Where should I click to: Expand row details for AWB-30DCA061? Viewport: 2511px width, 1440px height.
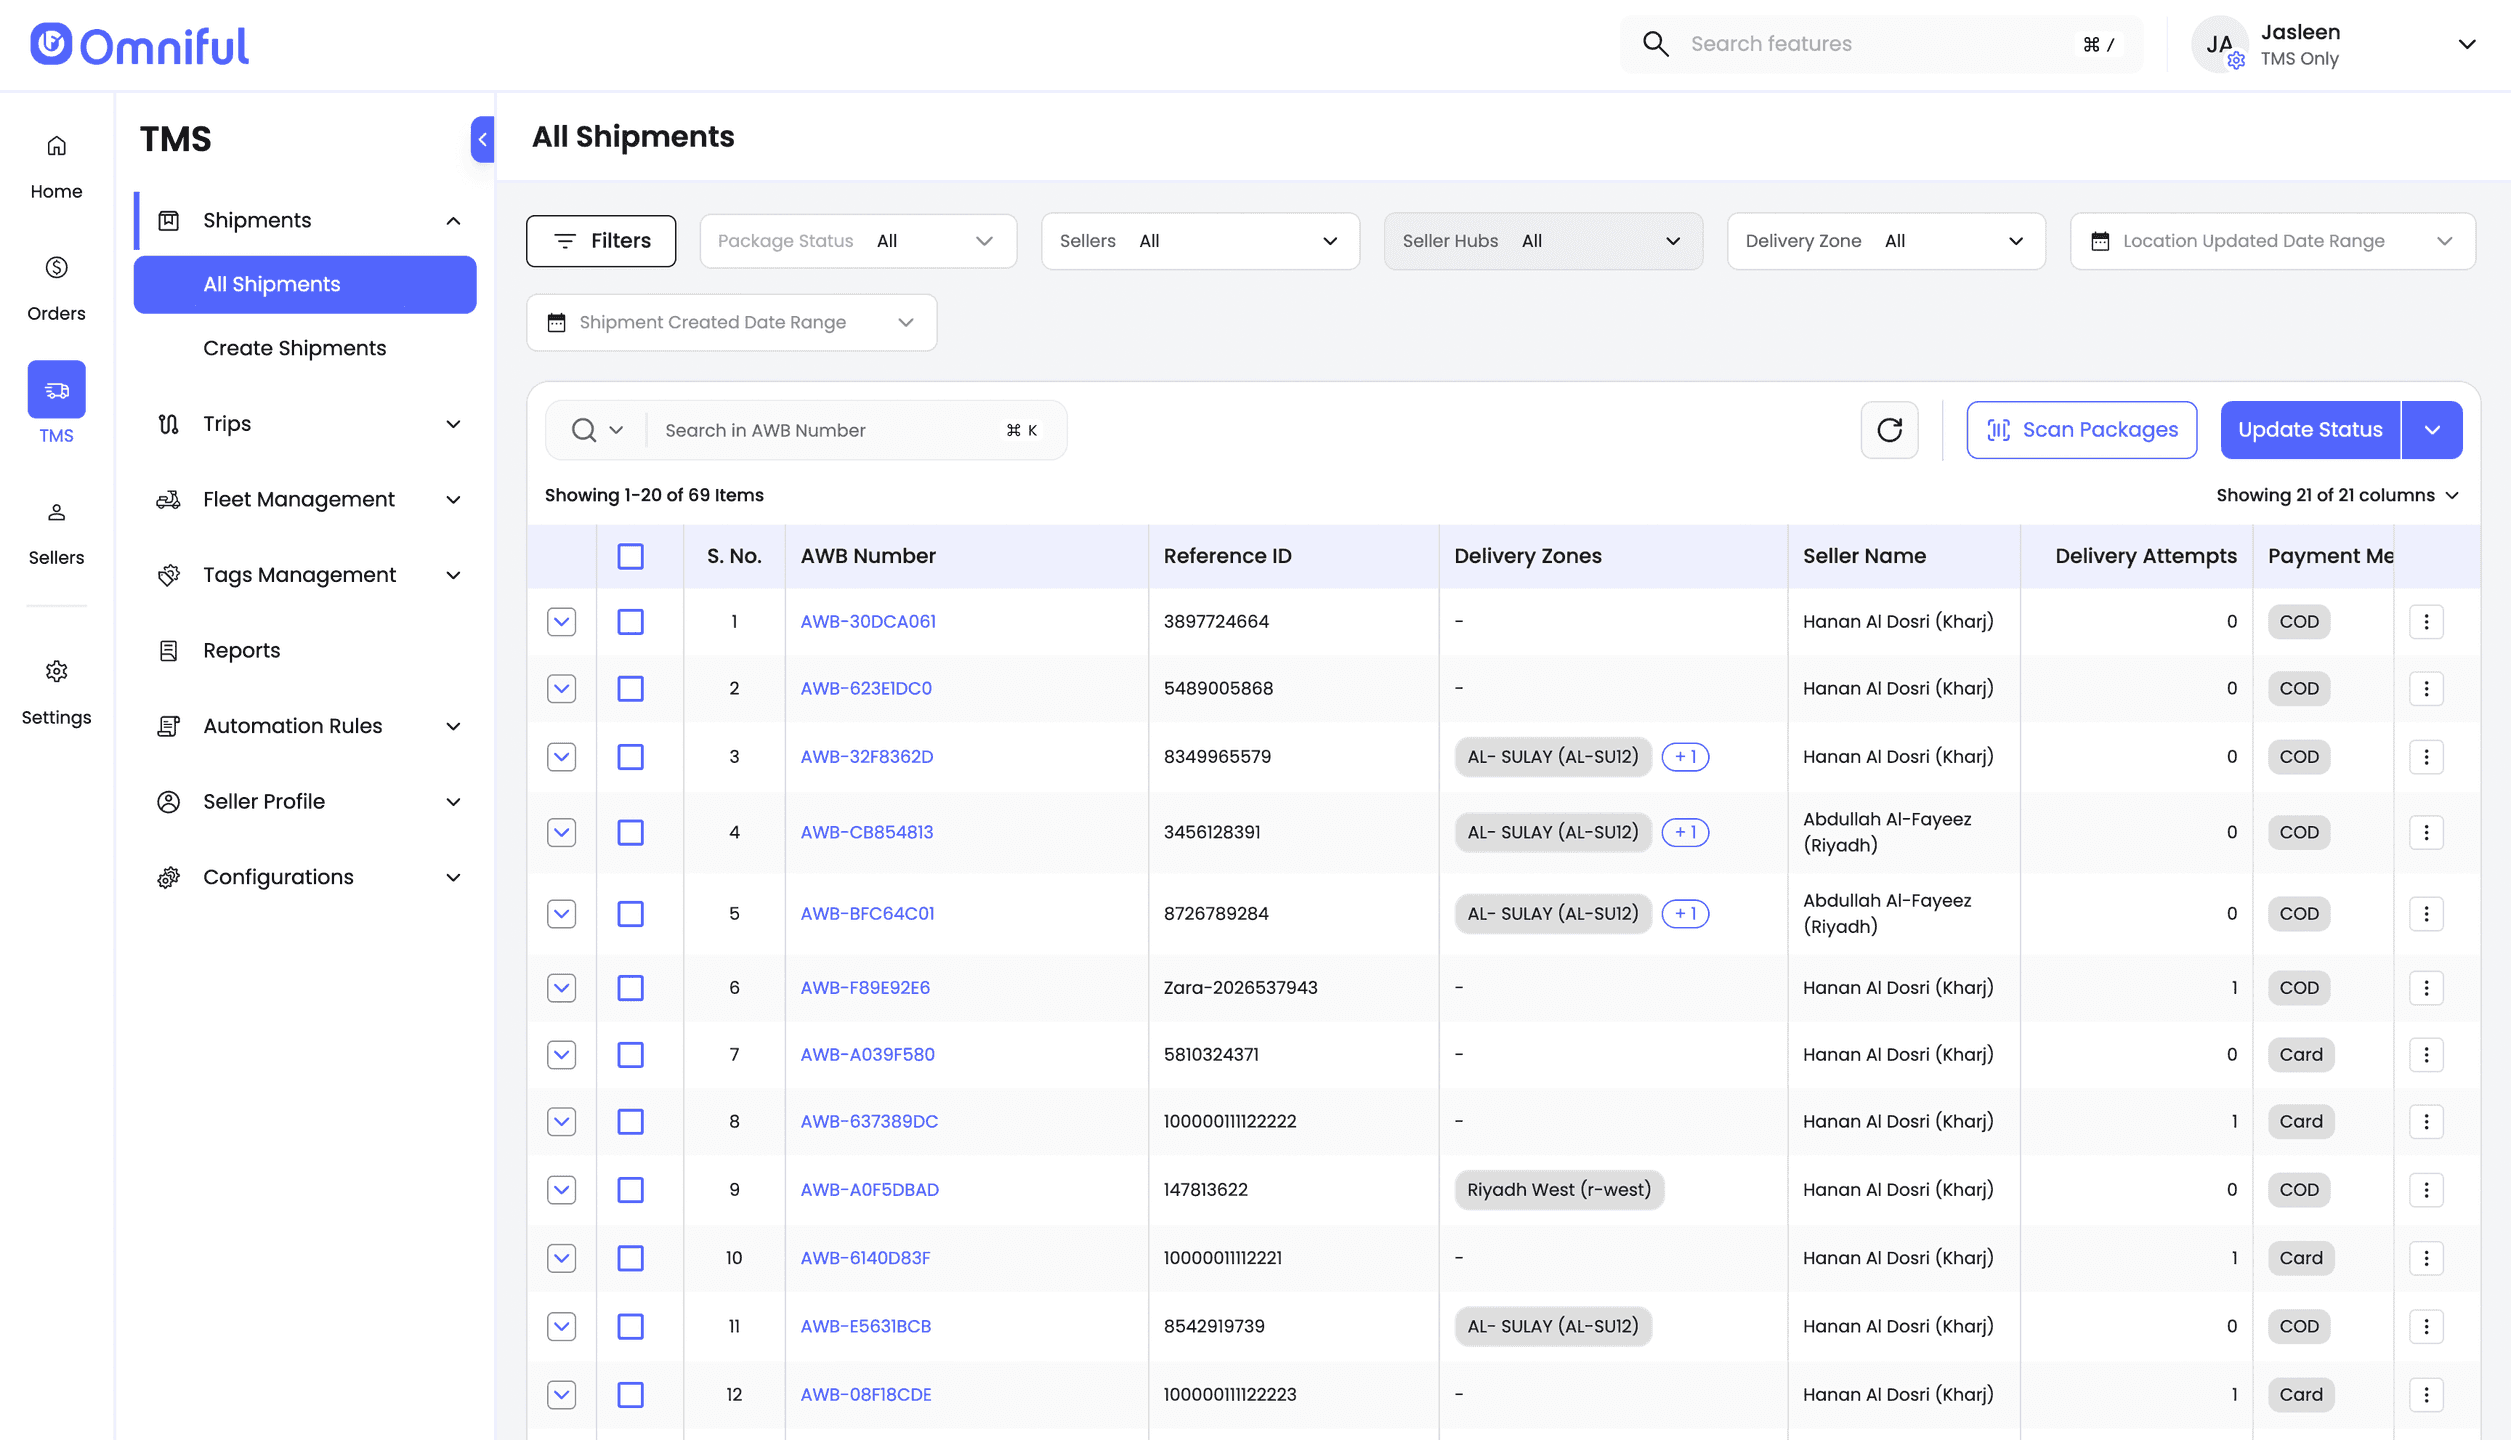coord(561,621)
